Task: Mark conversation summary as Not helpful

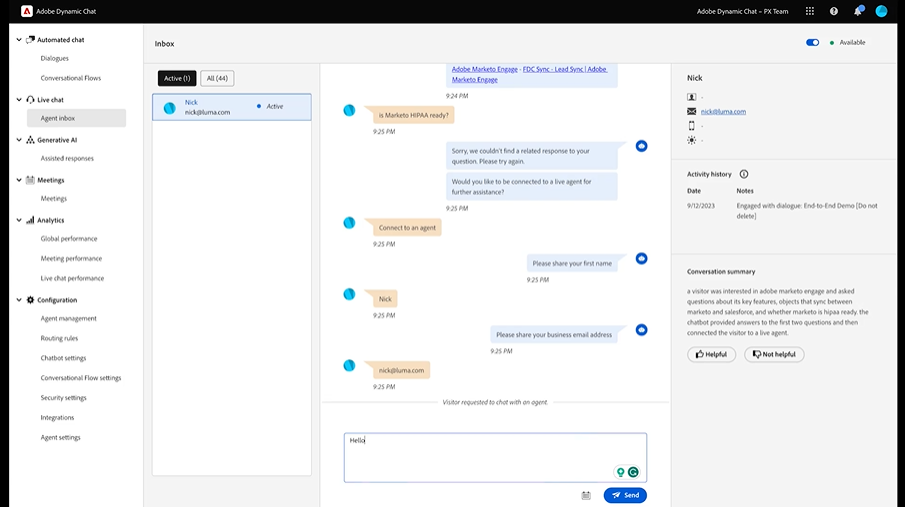Action: tap(774, 355)
